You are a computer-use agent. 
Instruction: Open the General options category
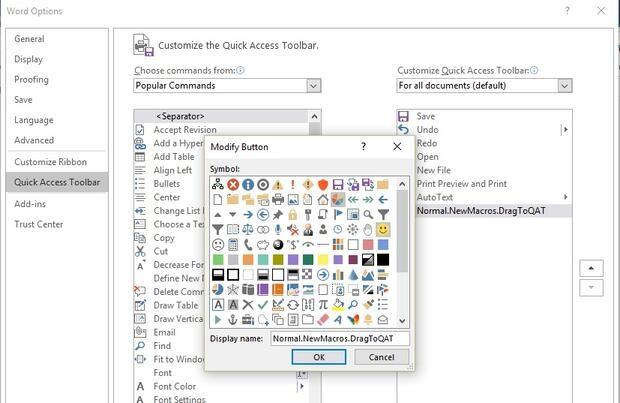pyautogui.click(x=29, y=39)
